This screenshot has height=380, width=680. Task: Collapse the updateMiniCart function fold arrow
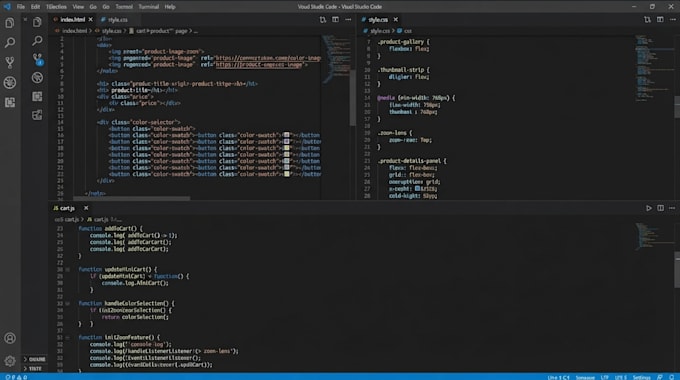coord(68,269)
